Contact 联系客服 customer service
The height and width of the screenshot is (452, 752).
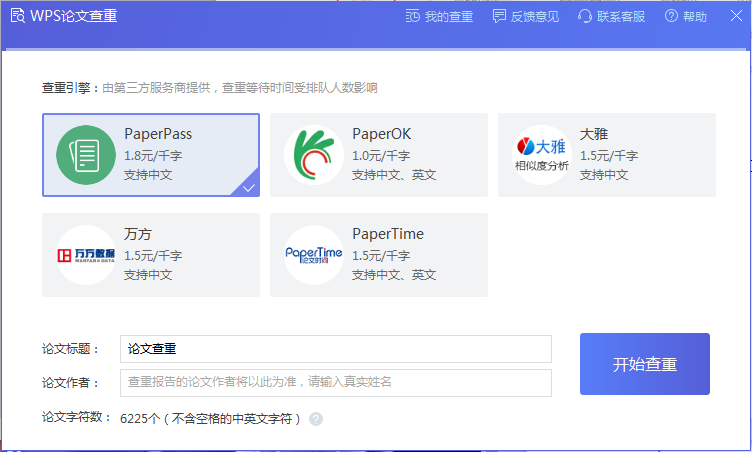point(611,16)
